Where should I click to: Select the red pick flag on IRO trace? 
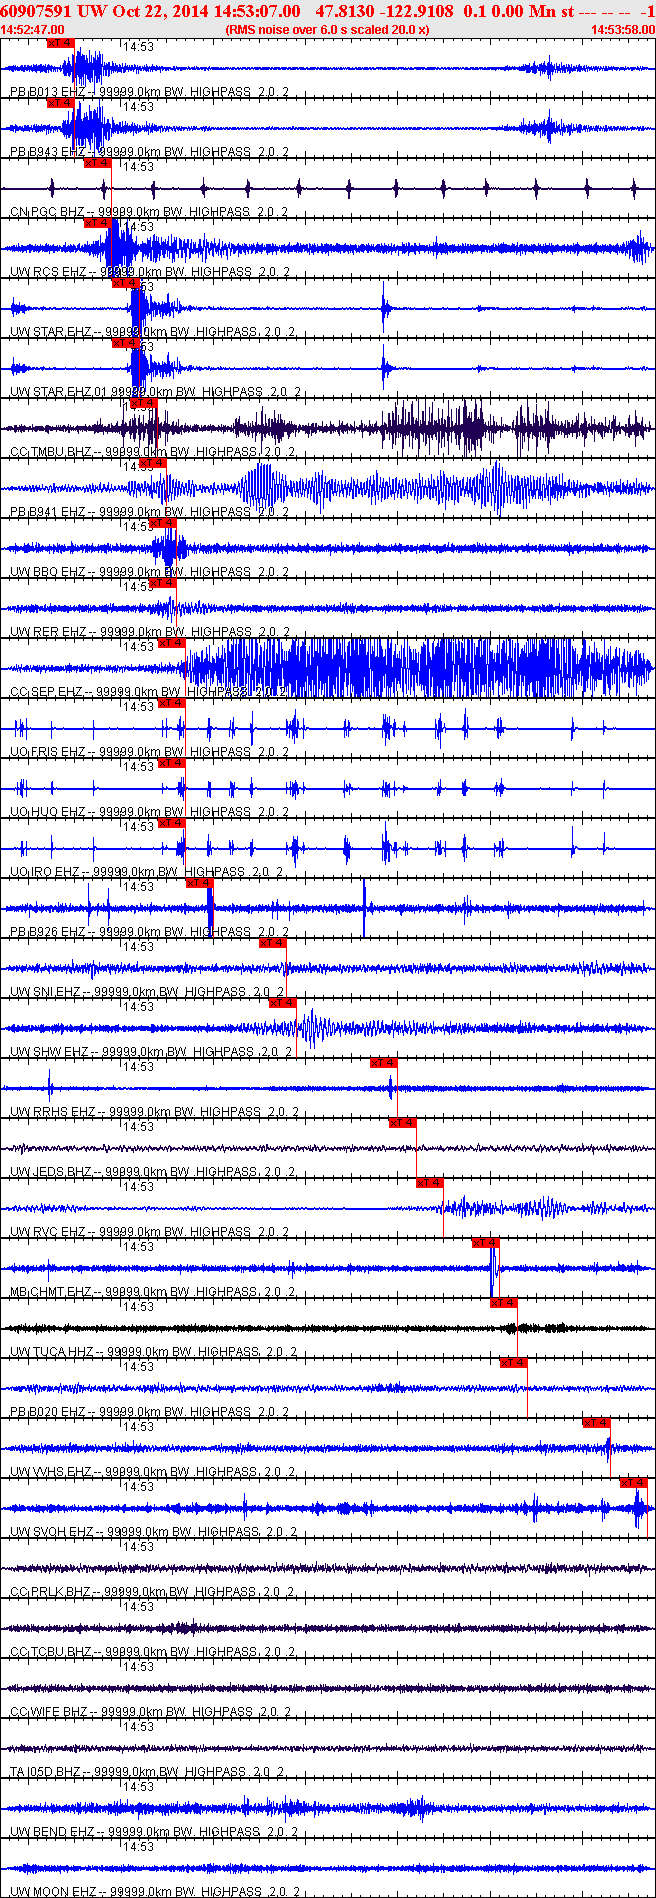[x=172, y=823]
